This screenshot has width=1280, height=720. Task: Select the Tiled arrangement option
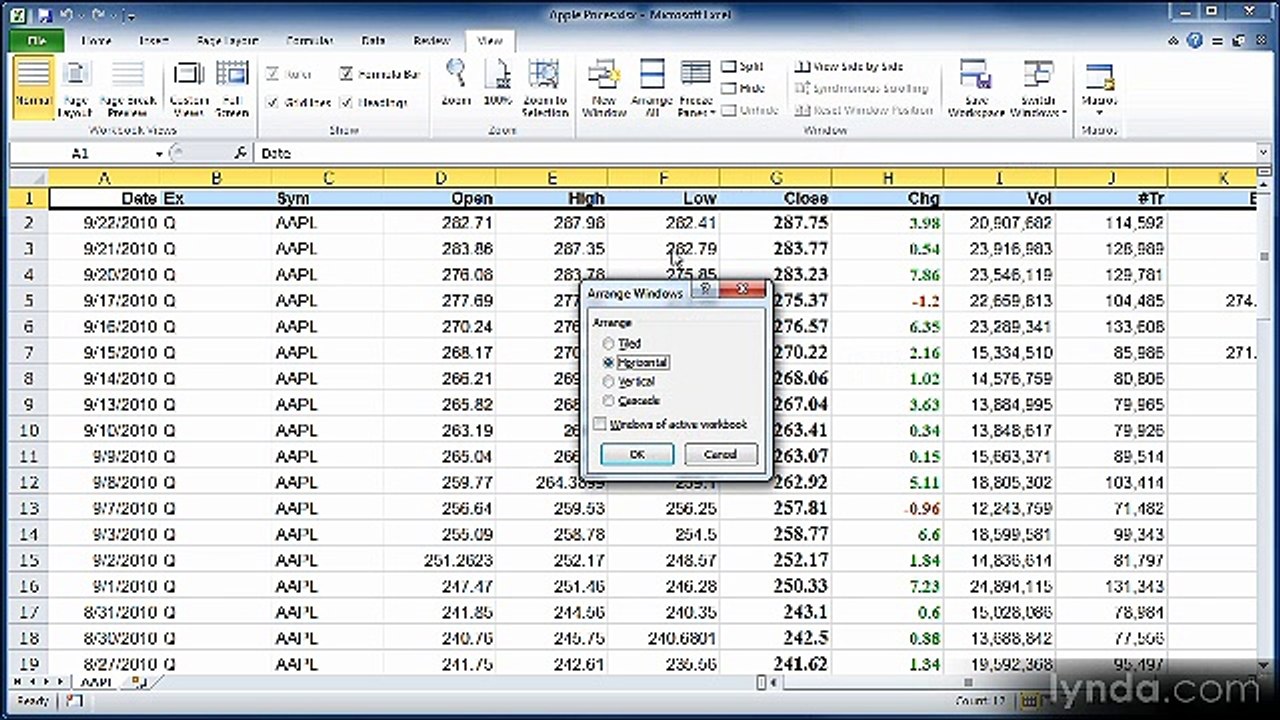622,343
